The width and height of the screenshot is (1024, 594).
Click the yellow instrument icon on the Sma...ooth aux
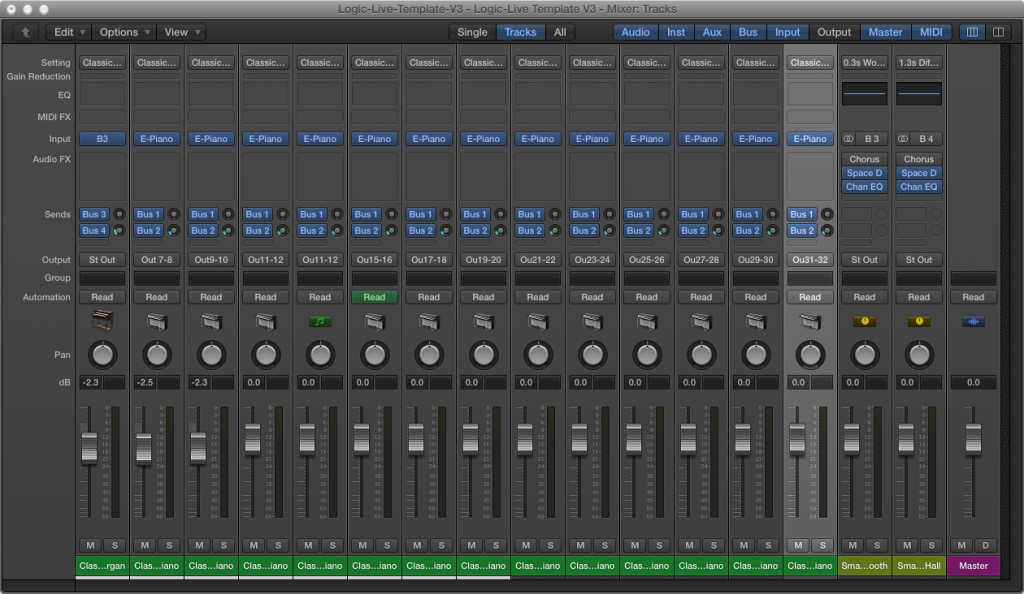[x=863, y=321]
